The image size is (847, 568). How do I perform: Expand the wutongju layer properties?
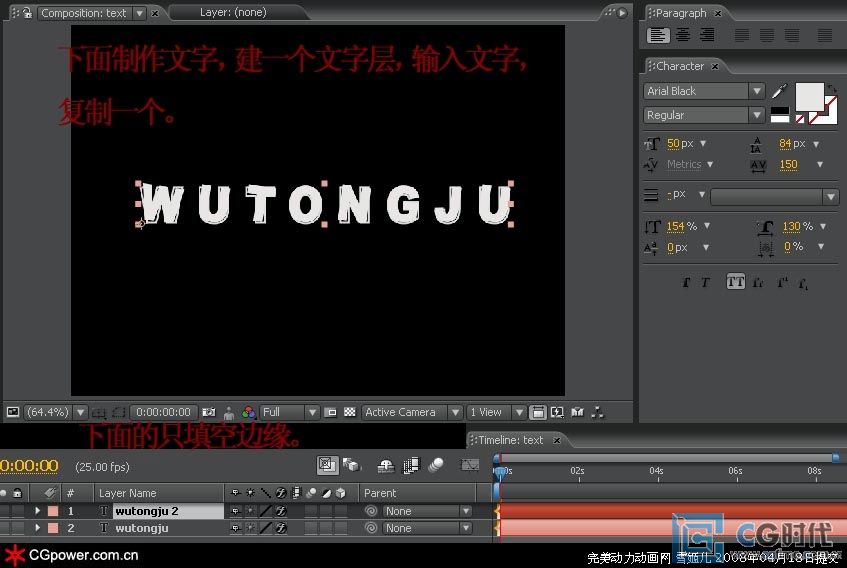(37, 528)
